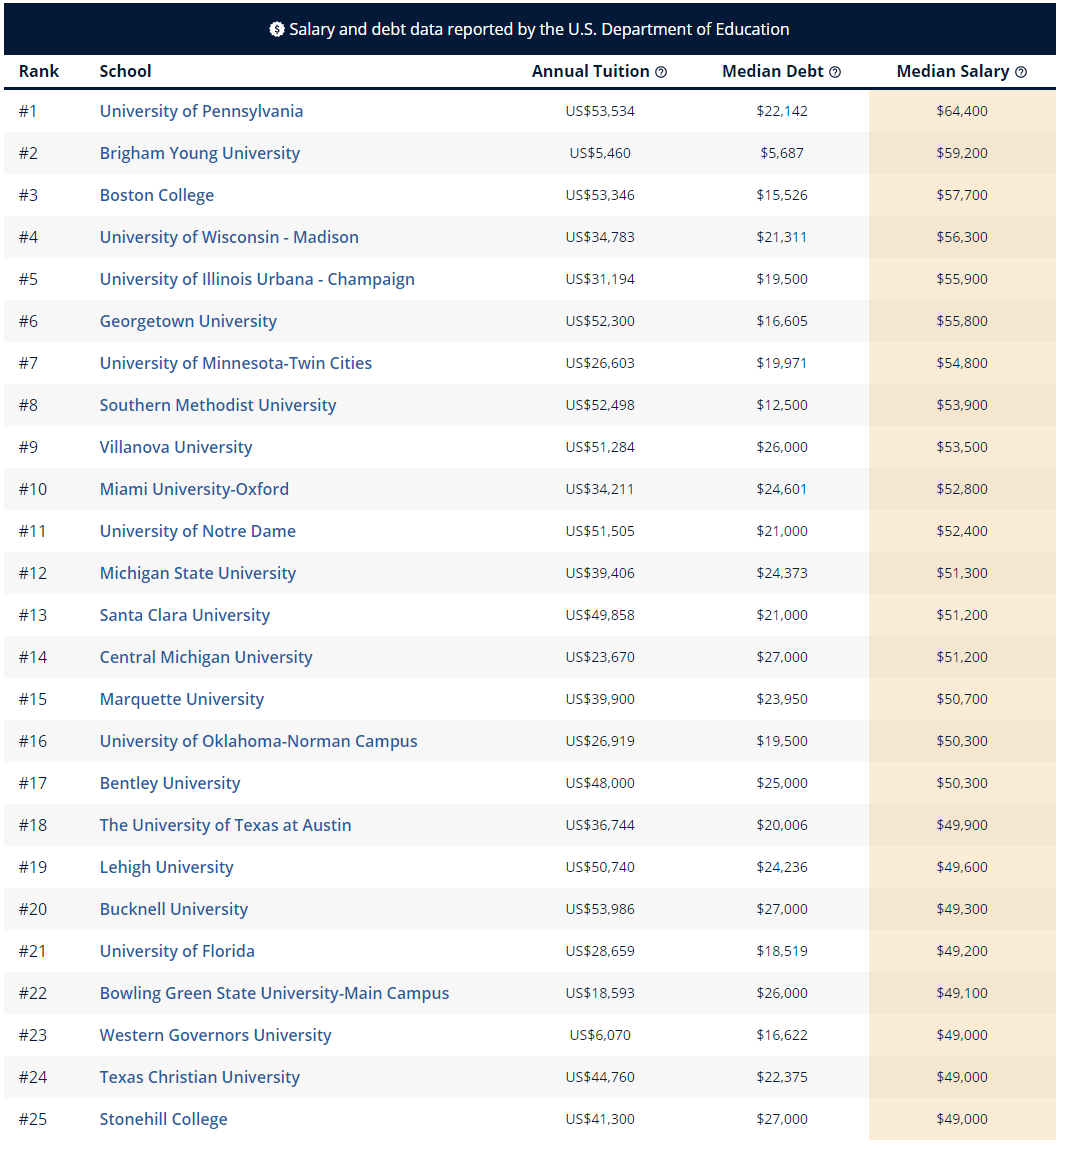The image size is (1065, 1150).
Task: Open Bentley University link
Action: click(170, 783)
